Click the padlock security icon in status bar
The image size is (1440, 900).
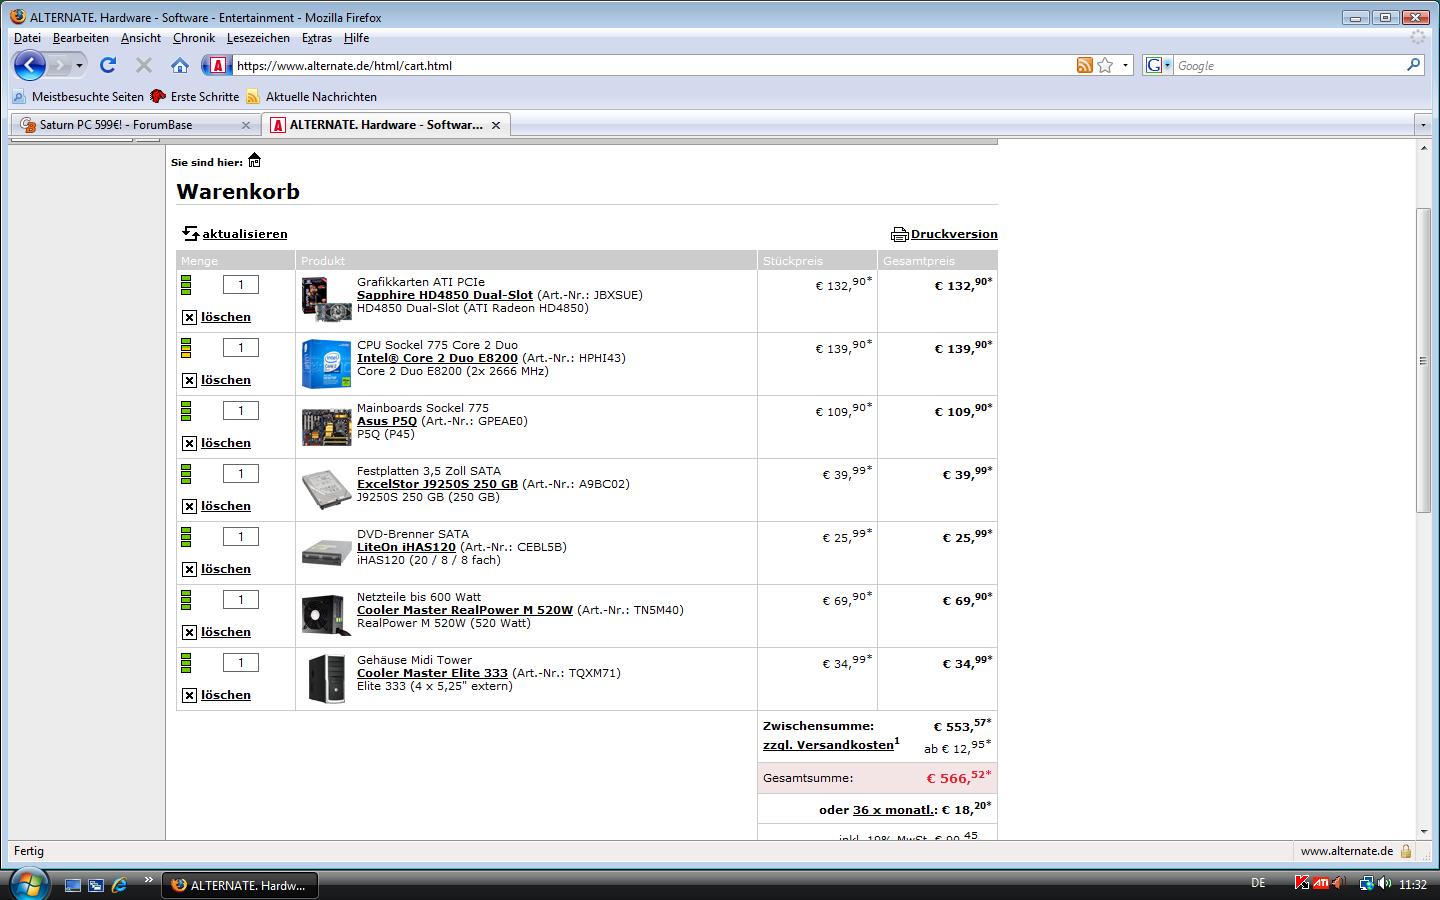(1406, 851)
